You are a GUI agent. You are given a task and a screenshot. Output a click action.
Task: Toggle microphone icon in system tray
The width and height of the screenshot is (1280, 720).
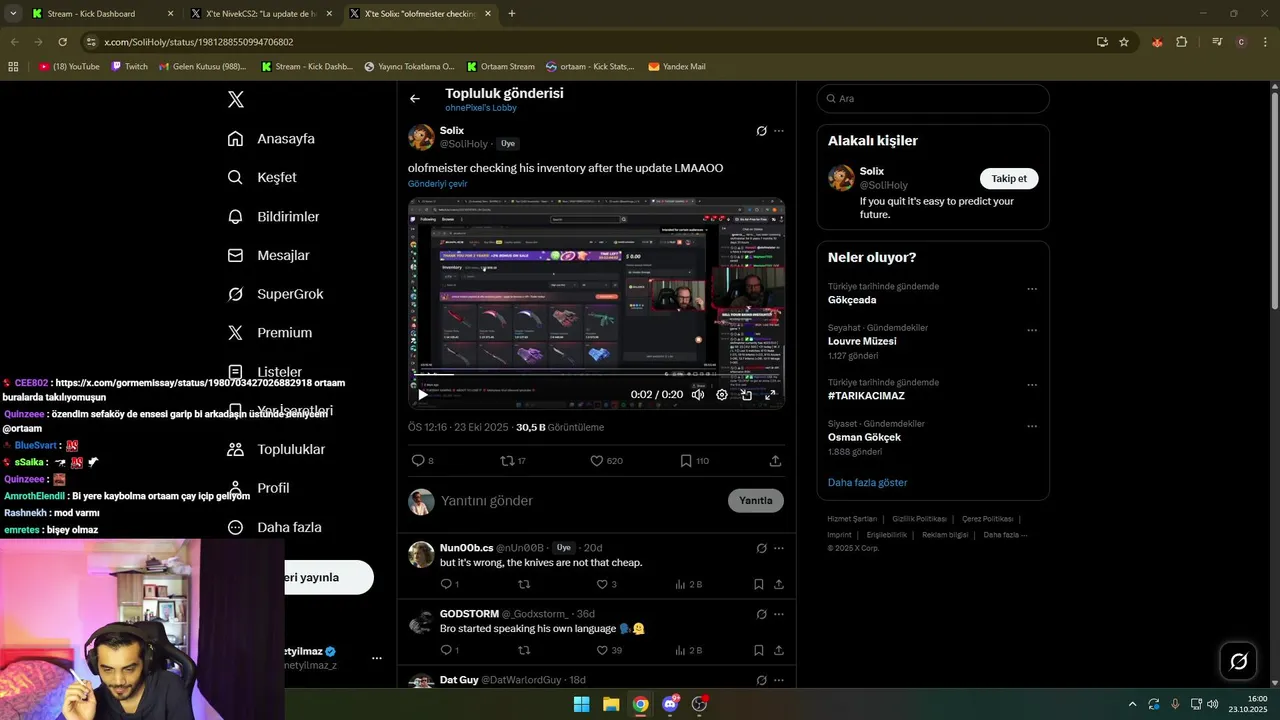click(1175, 704)
